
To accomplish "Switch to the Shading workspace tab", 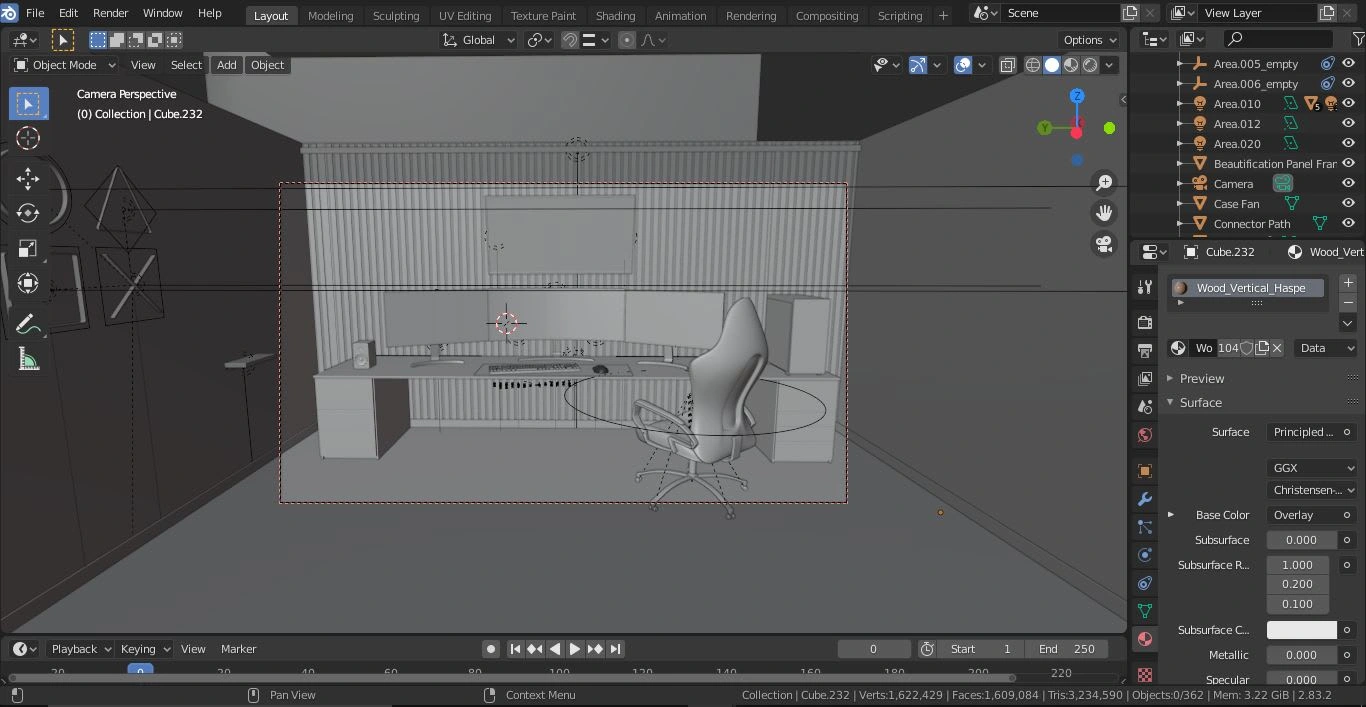I will pyautogui.click(x=615, y=16).
